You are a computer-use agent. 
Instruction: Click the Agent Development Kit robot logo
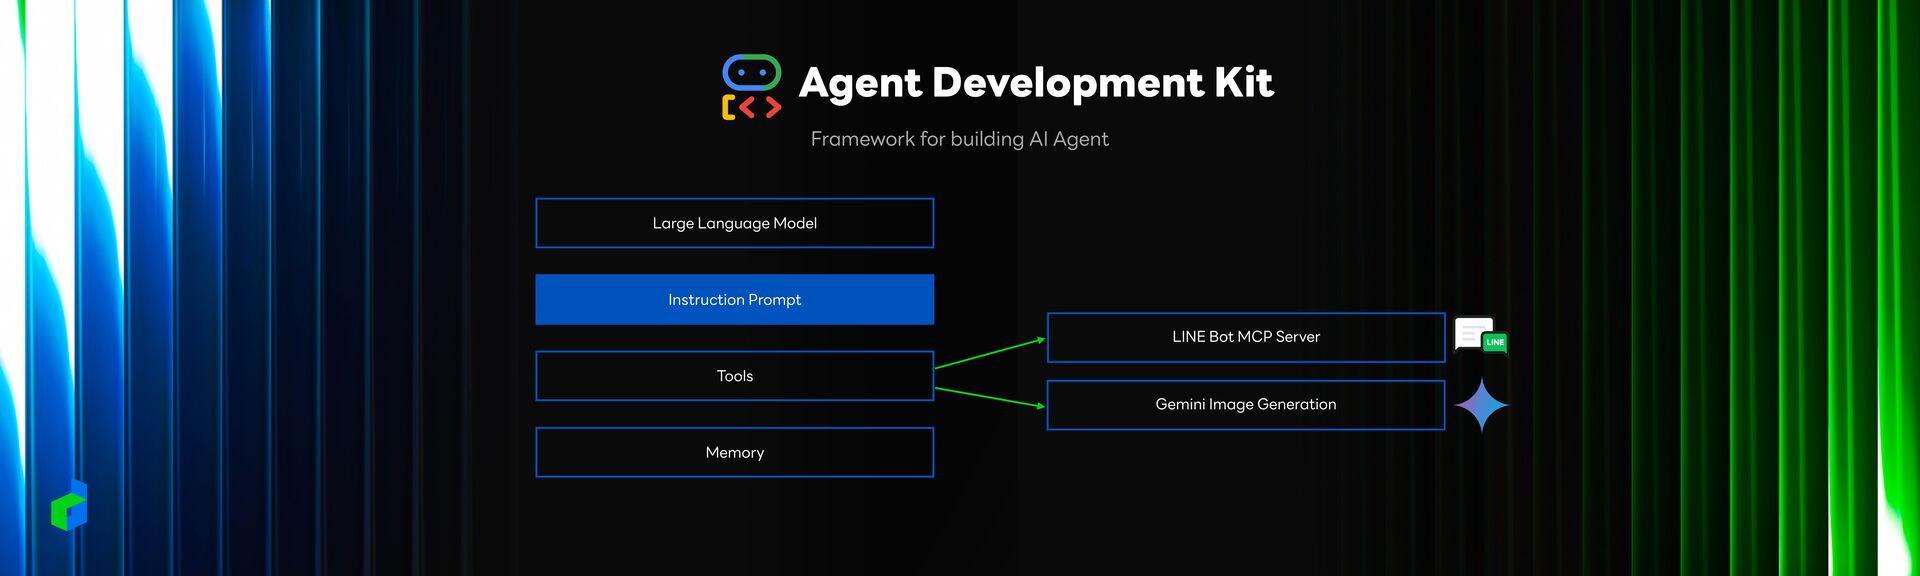(x=752, y=87)
